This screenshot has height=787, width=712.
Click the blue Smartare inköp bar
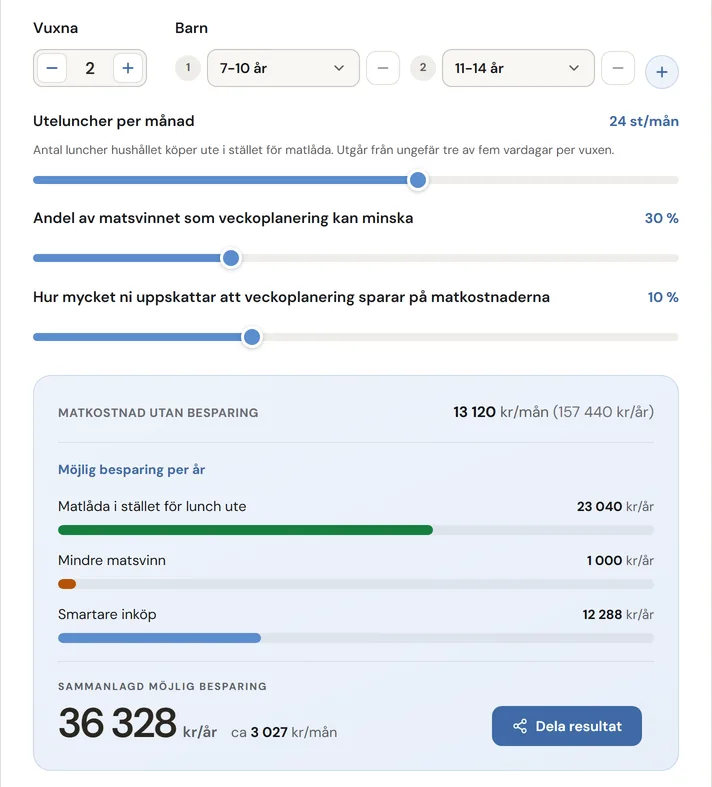160,638
